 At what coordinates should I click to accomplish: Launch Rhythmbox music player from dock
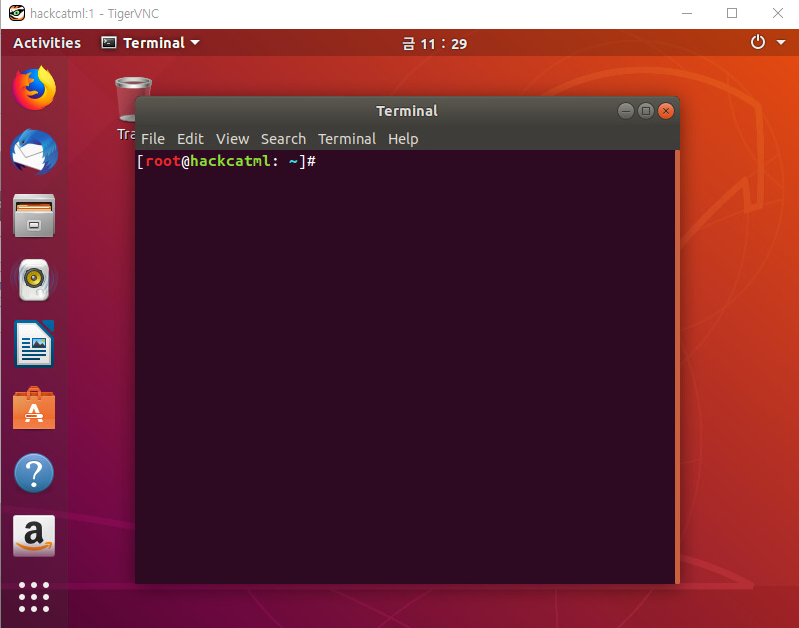pyautogui.click(x=34, y=279)
